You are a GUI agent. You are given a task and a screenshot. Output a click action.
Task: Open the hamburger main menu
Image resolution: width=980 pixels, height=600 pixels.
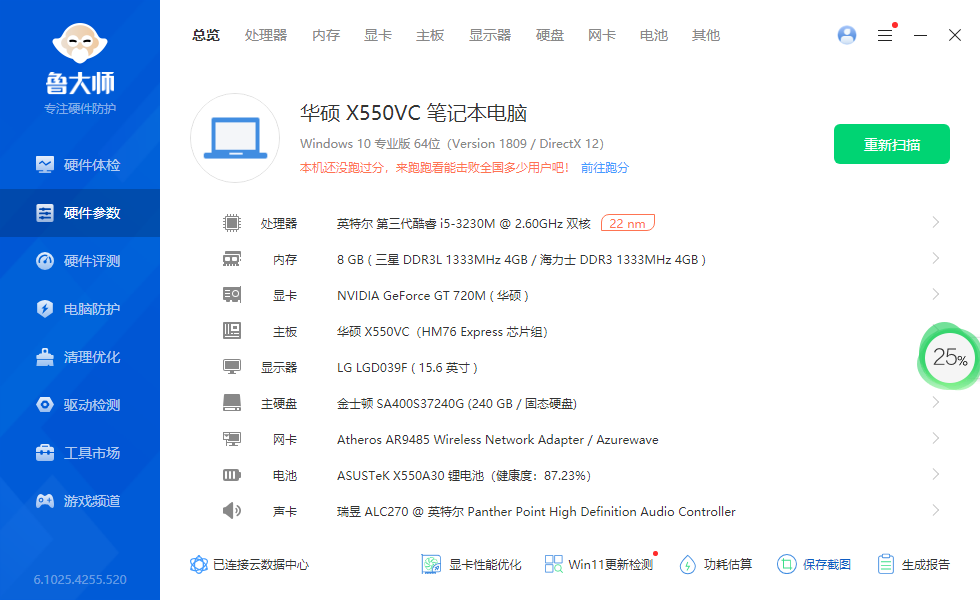coord(885,36)
